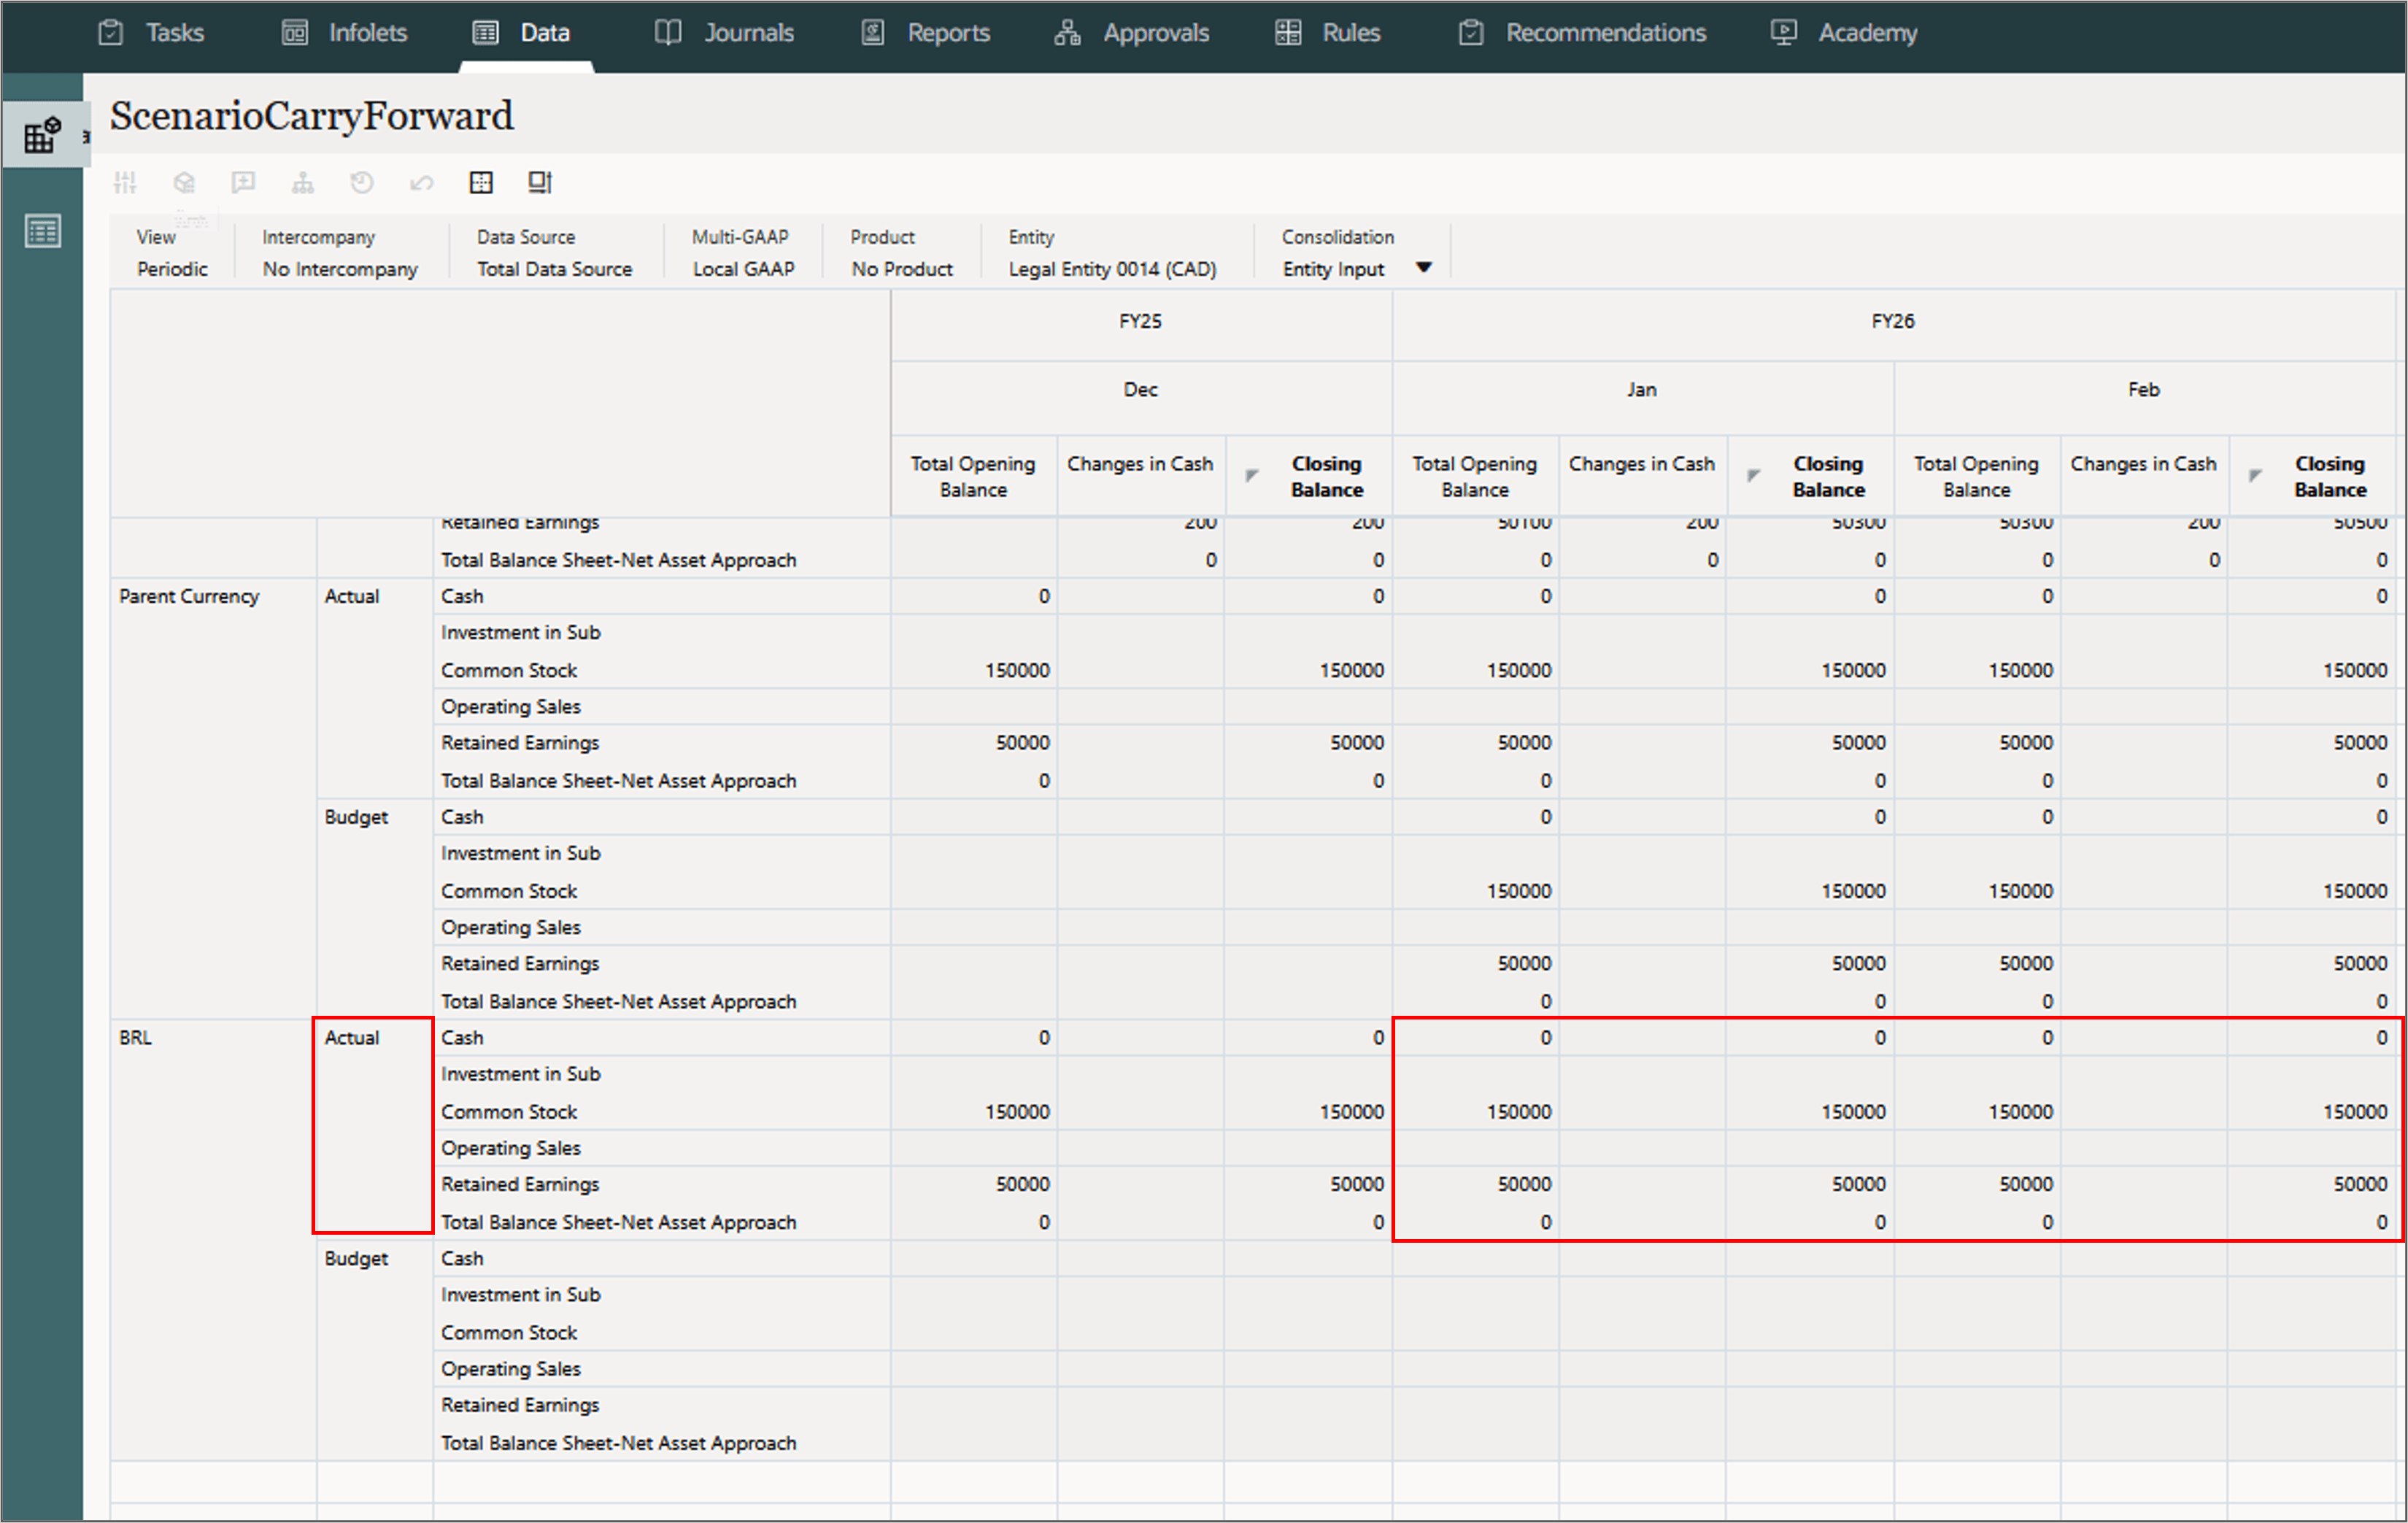The image size is (2408, 1523).
Task: Click the hierarchy tree toolbar icon
Action: tap(302, 182)
